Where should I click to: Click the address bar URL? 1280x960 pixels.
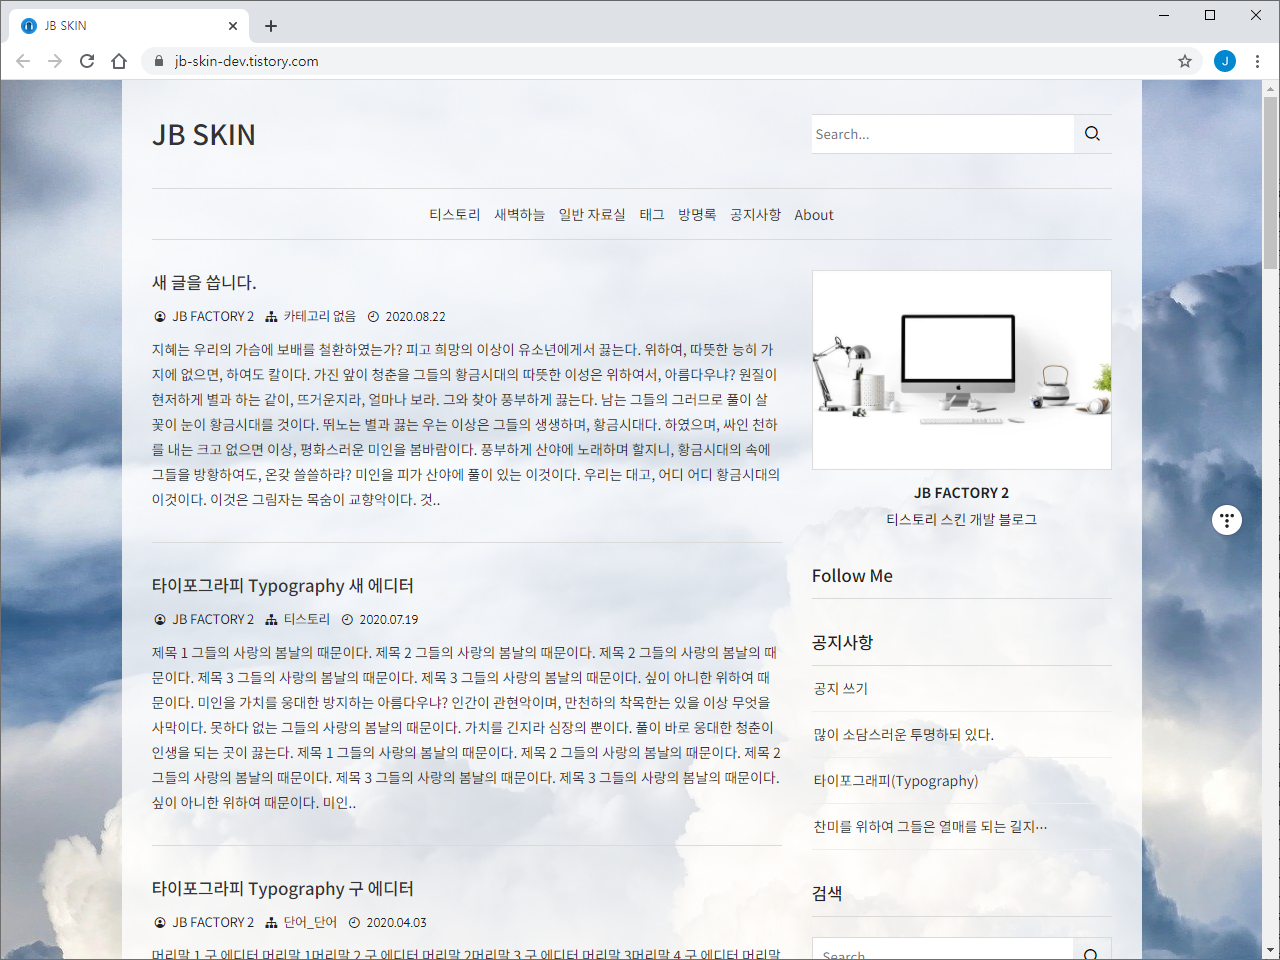click(x=247, y=61)
